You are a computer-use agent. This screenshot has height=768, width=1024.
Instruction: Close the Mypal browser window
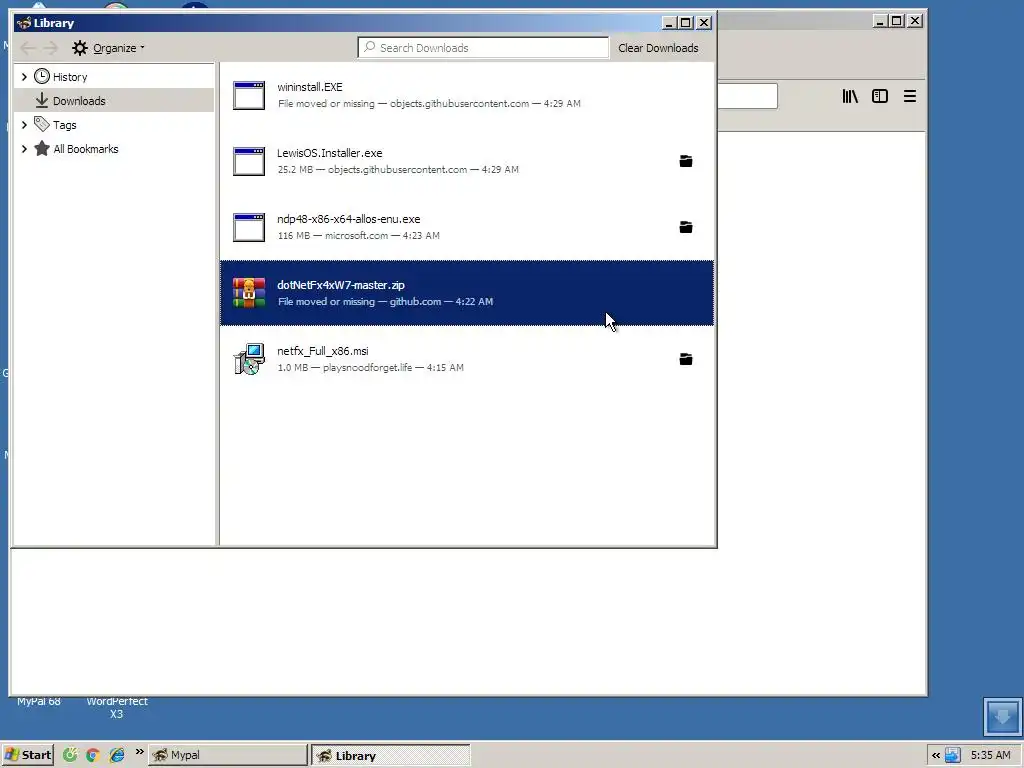click(916, 21)
